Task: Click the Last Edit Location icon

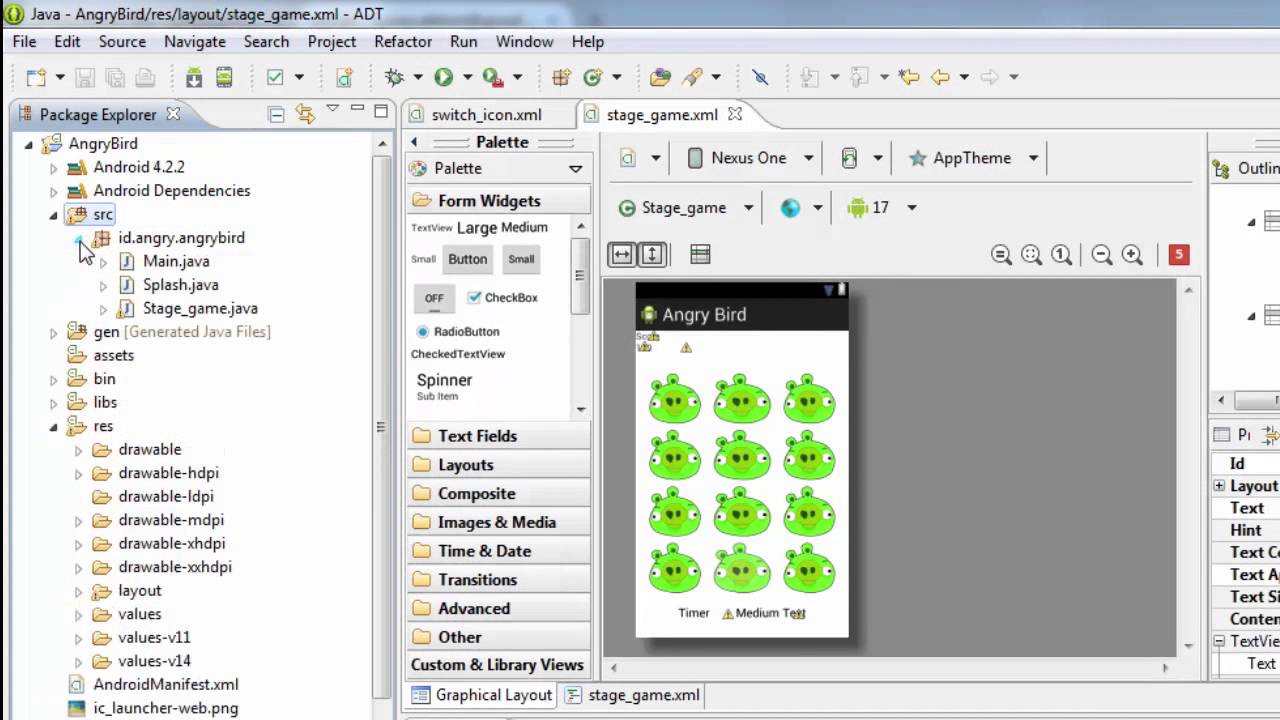Action: coord(908,77)
